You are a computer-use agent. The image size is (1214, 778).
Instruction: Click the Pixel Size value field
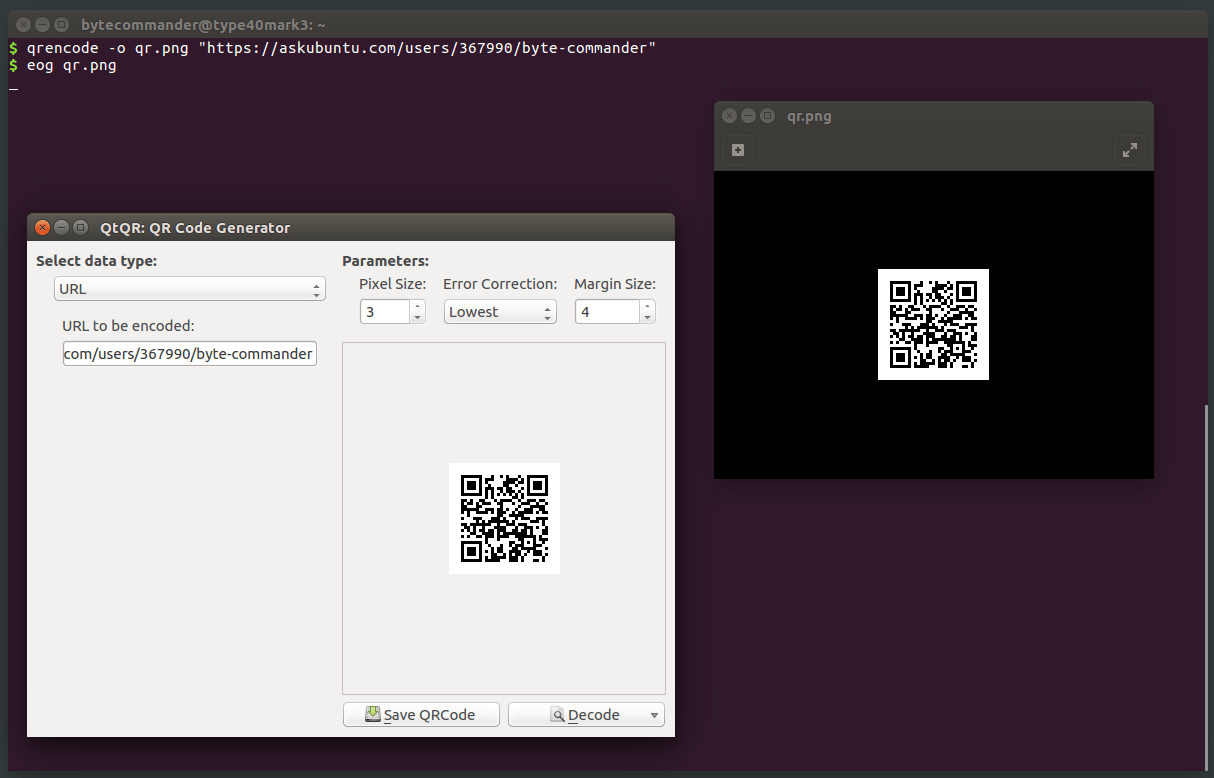coord(385,312)
